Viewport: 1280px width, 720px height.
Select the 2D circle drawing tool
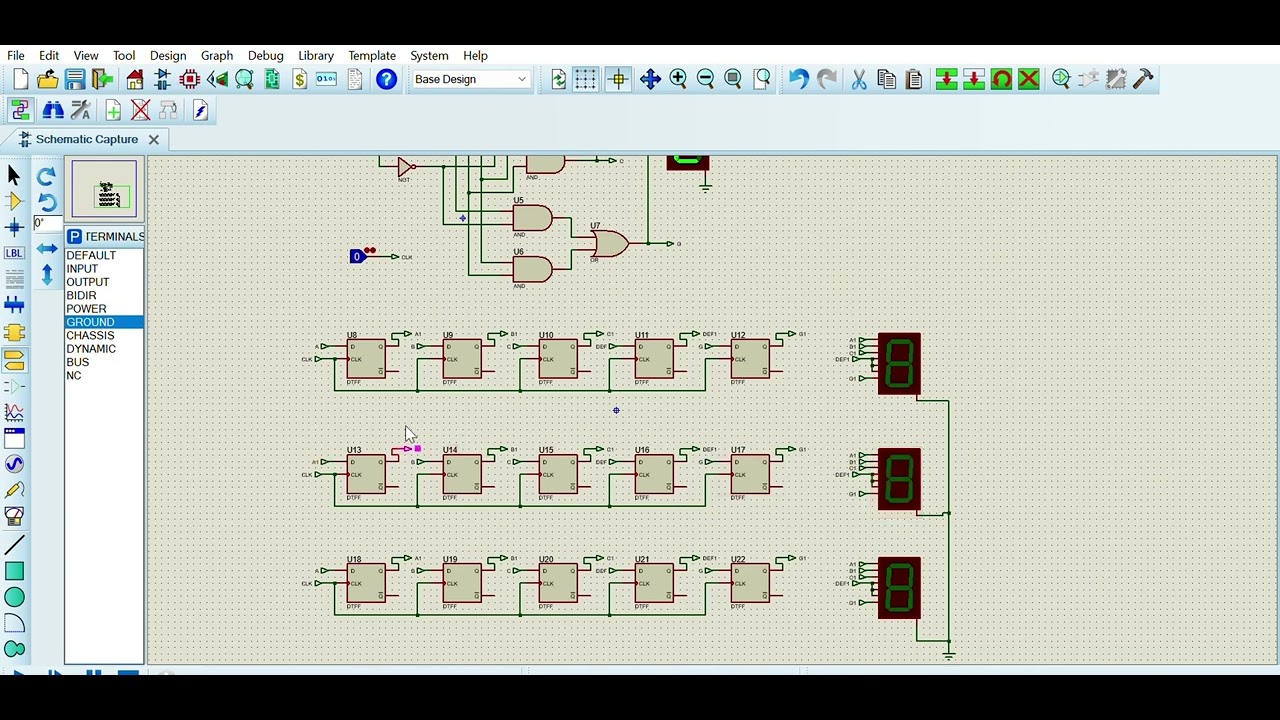(14, 597)
